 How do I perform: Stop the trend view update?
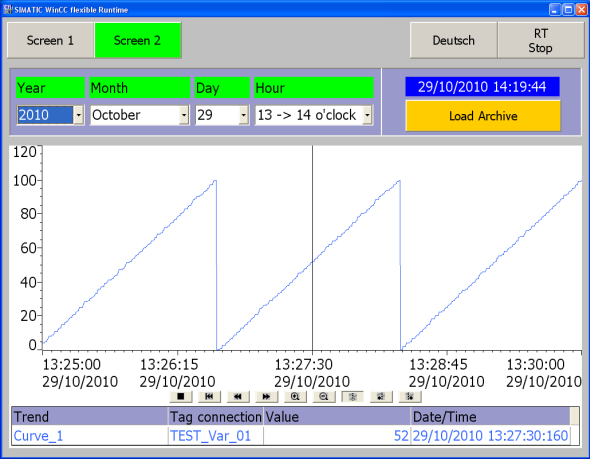click(x=181, y=396)
